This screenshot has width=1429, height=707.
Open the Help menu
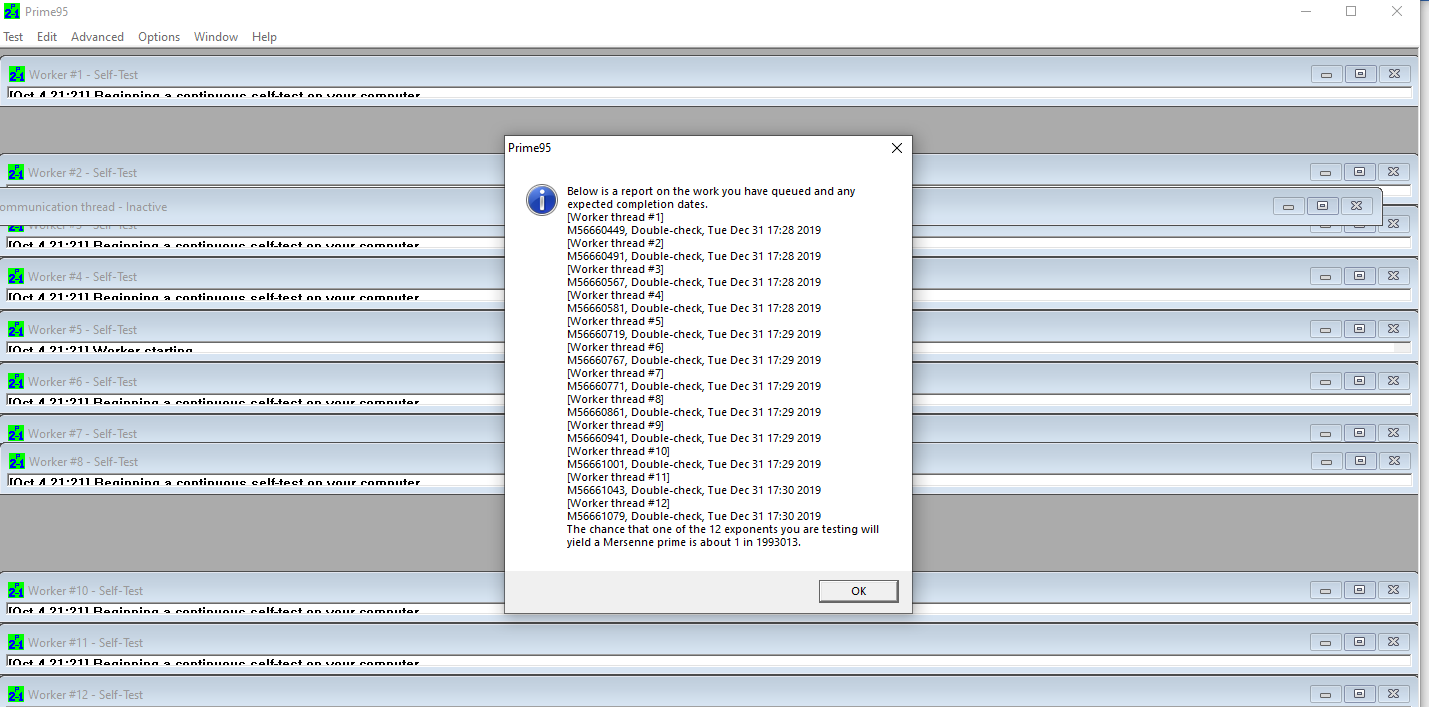[264, 37]
